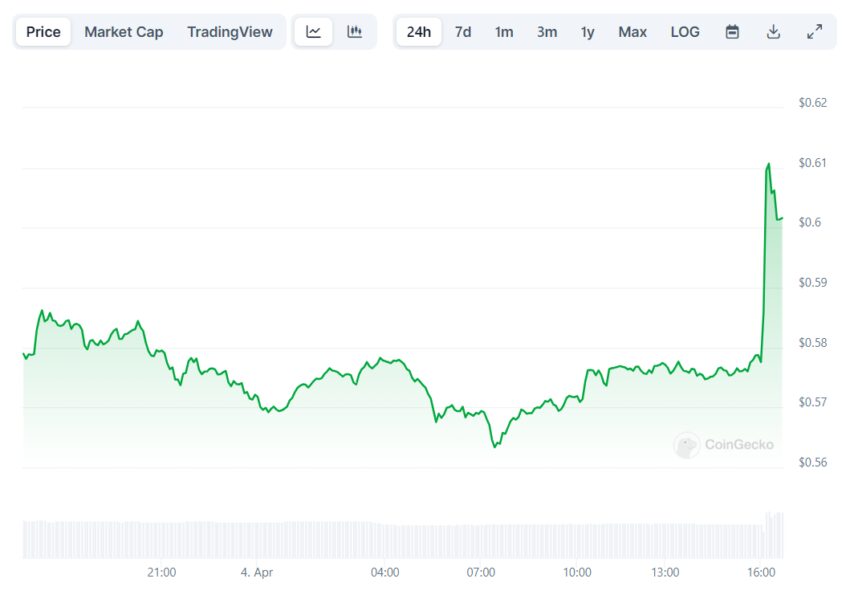850x595 pixels.
Task: Switch to the candlestick chart icon
Action: (354, 31)
